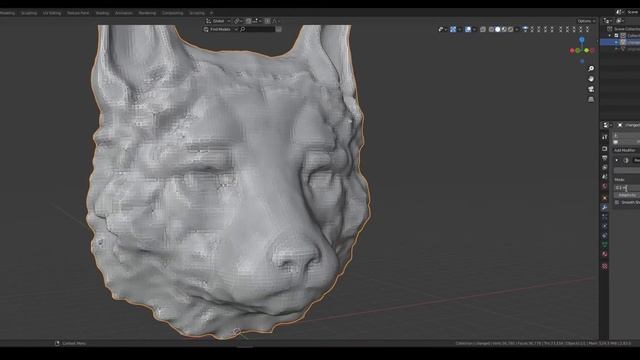Open the World properties tab
The width and height of the screenshot is (640, 360).
[605, 185]
